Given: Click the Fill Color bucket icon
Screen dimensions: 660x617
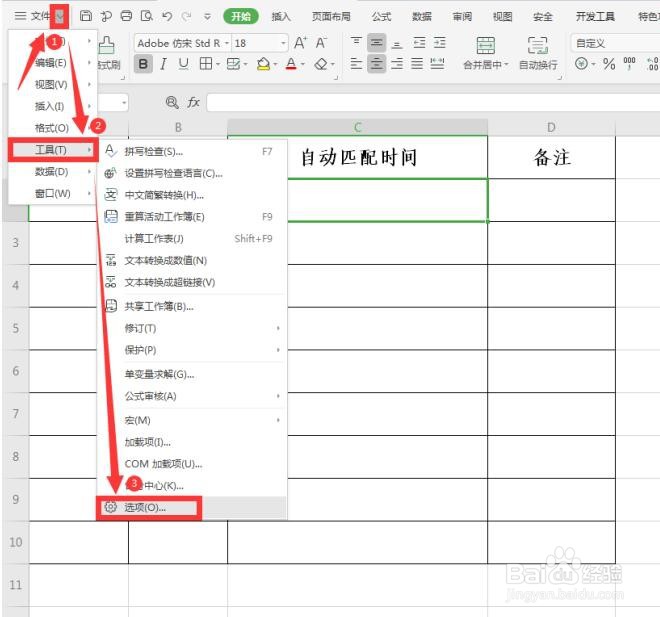Looking at the screenshot, I should [263, 64].
